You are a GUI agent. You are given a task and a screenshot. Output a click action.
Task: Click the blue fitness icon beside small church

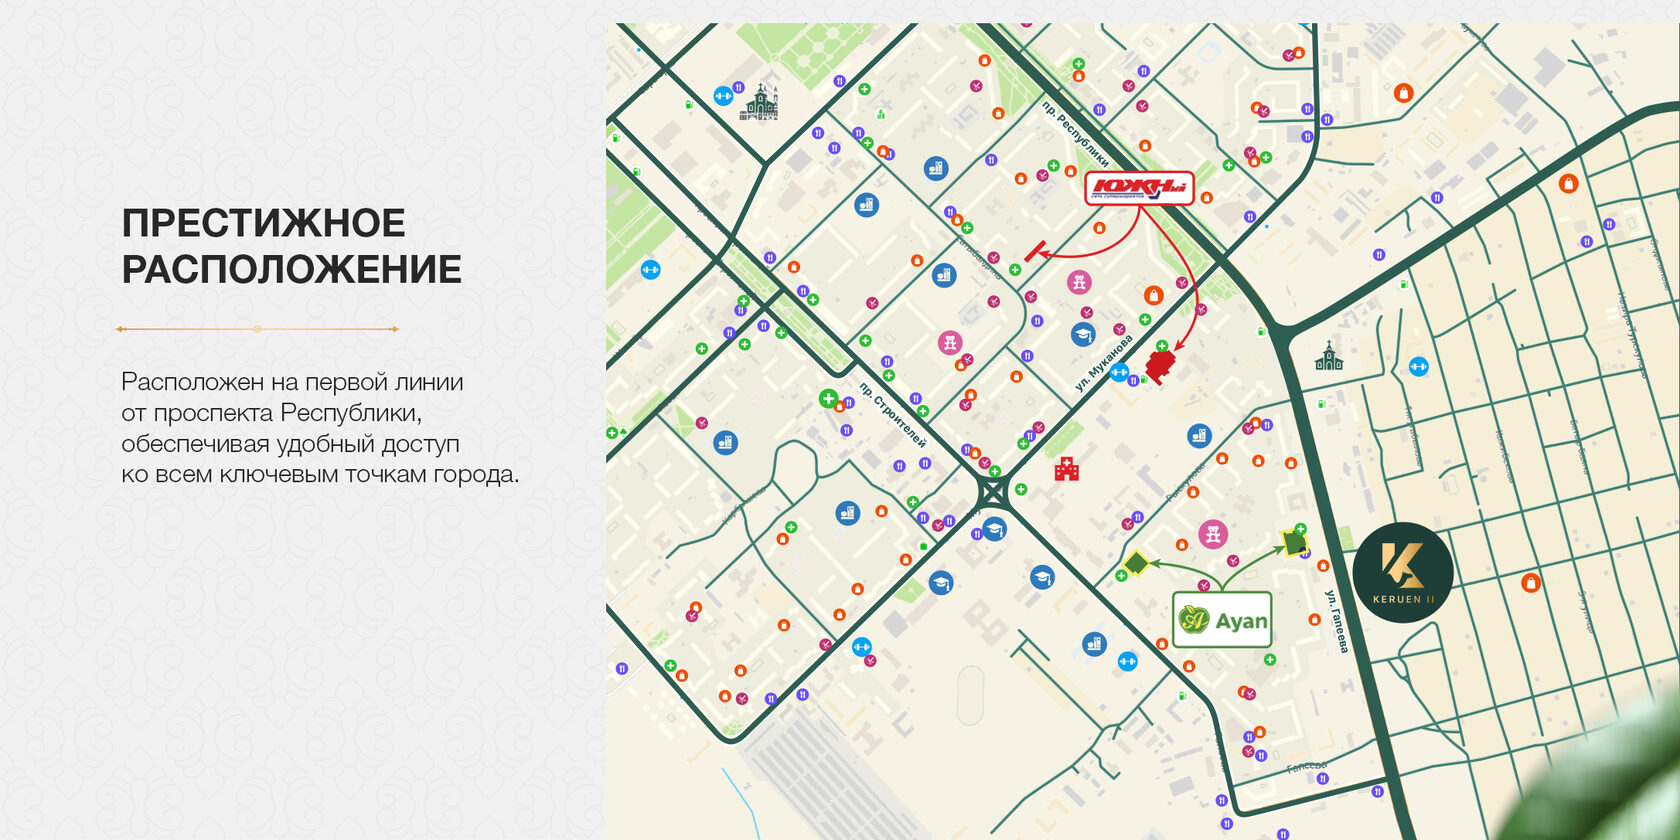(x=1418, y=367)
